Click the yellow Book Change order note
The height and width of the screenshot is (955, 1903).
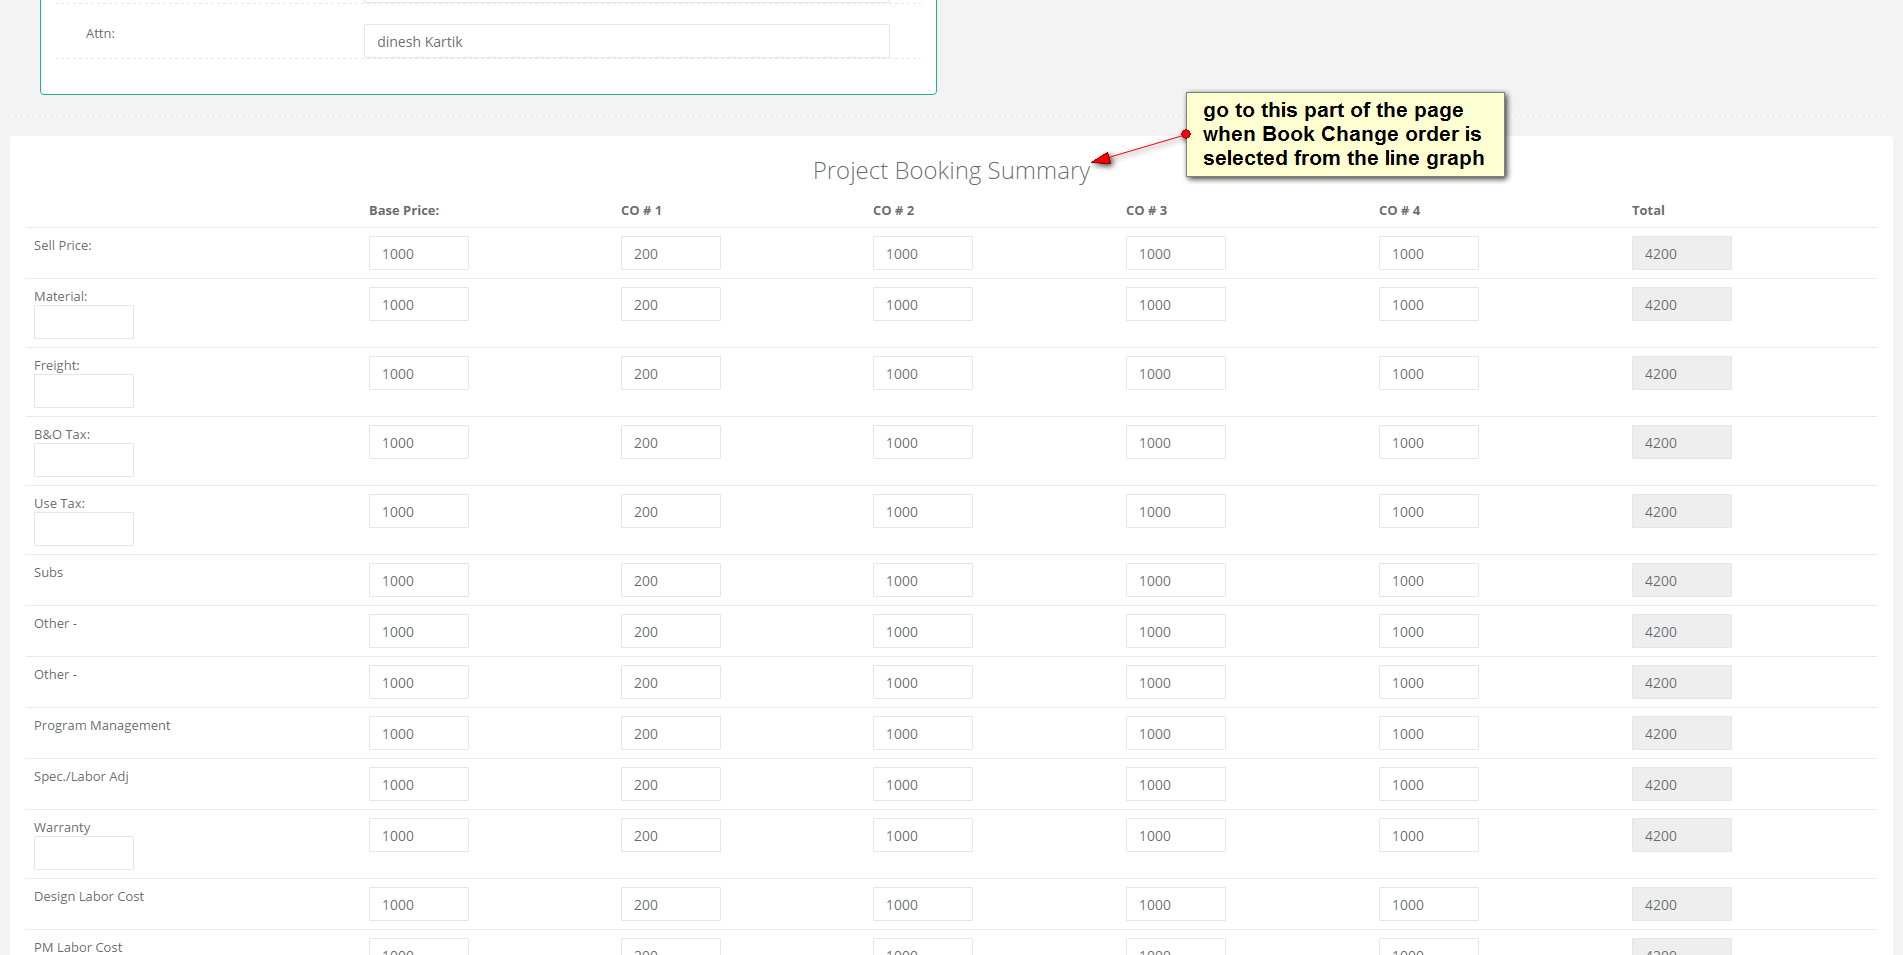coord(1344,135)
